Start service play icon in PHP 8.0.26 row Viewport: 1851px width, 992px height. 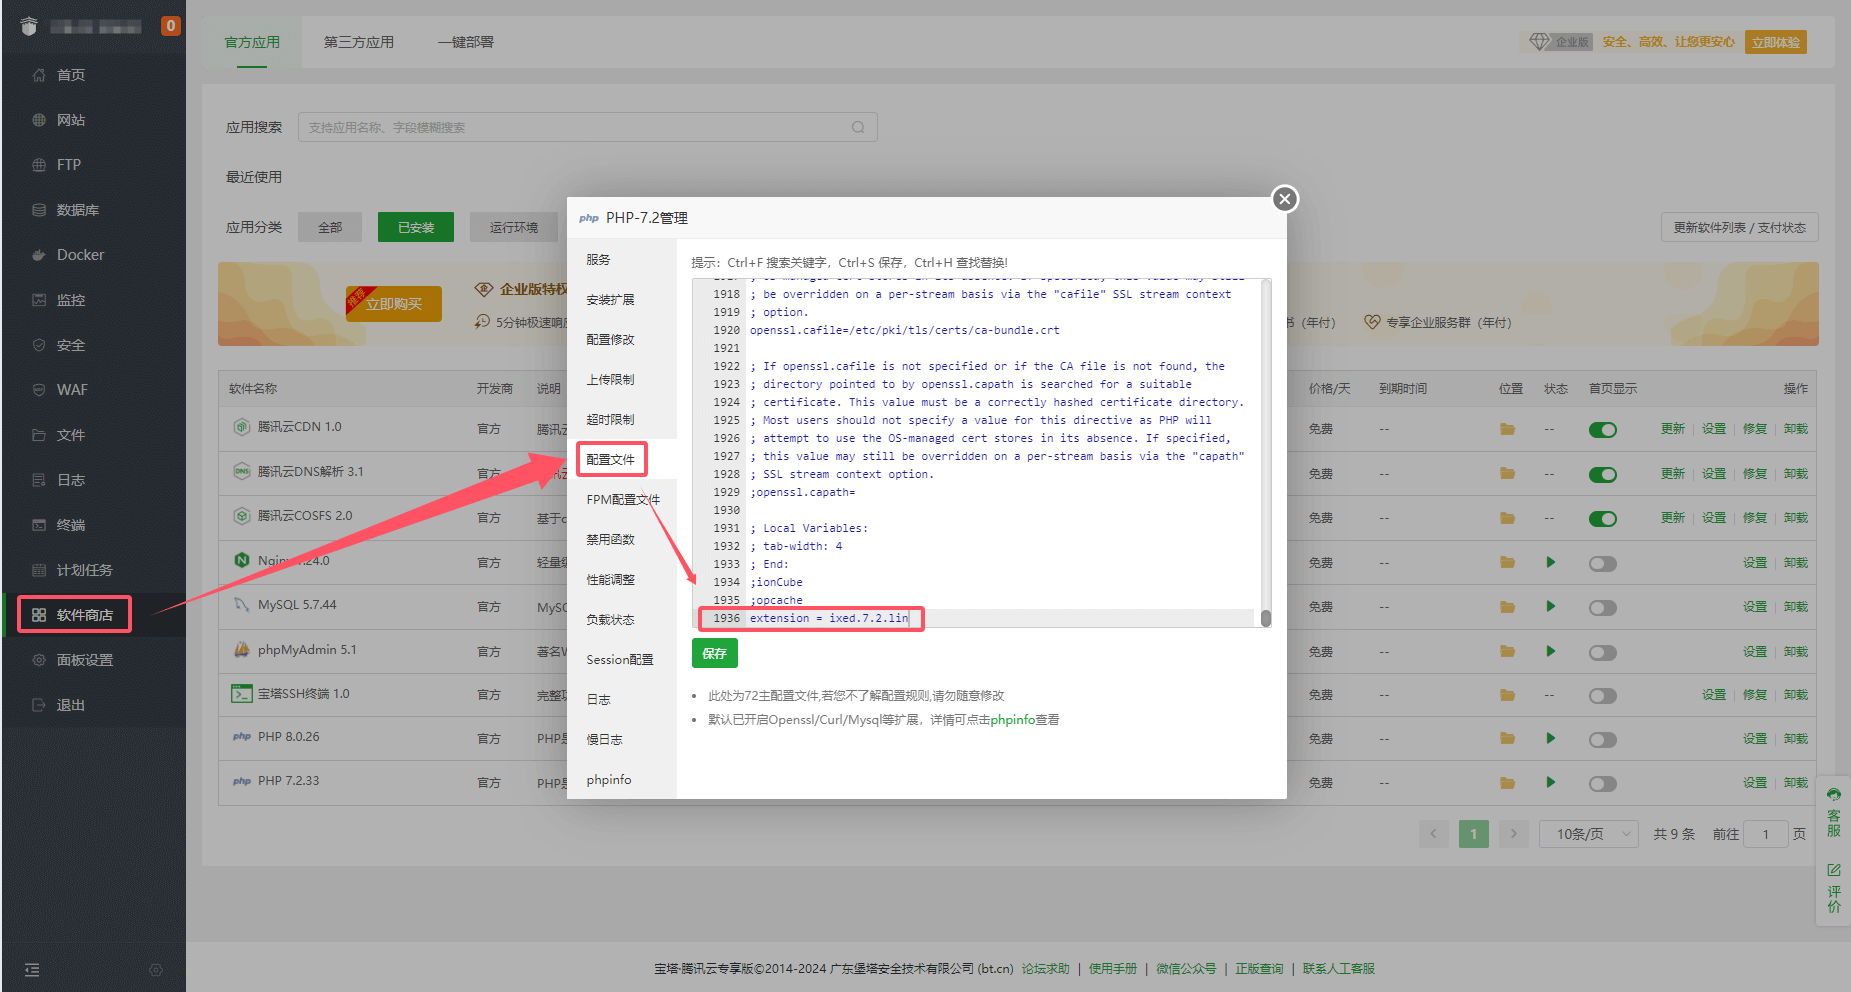[x=1551, y=738]
